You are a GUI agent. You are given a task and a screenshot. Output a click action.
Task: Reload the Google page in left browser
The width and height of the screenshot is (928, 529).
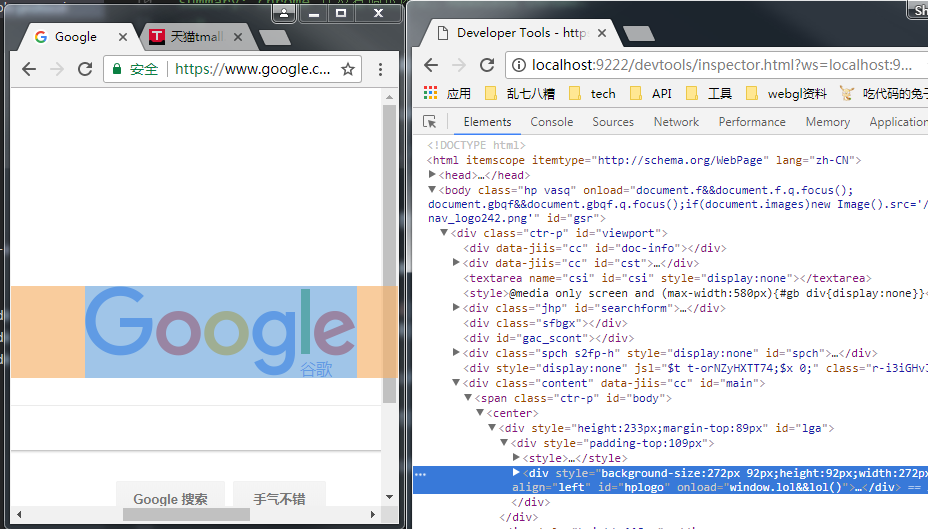(85, 69)
